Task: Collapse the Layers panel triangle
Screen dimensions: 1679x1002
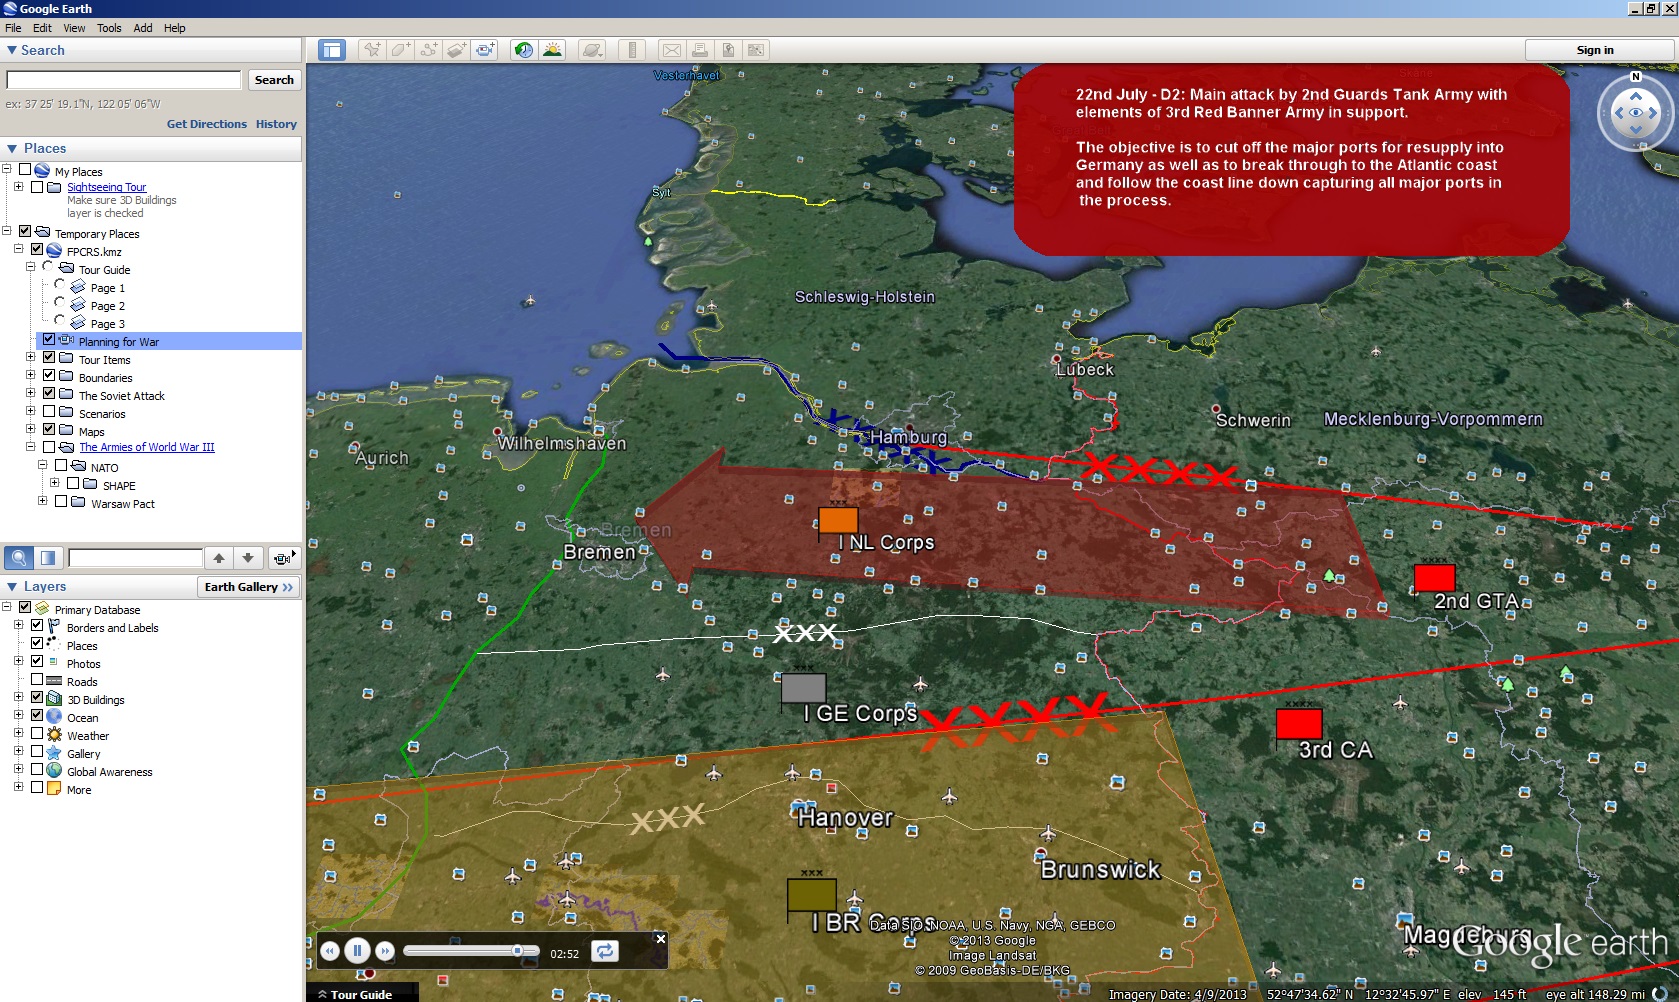Action: [12, 587]
